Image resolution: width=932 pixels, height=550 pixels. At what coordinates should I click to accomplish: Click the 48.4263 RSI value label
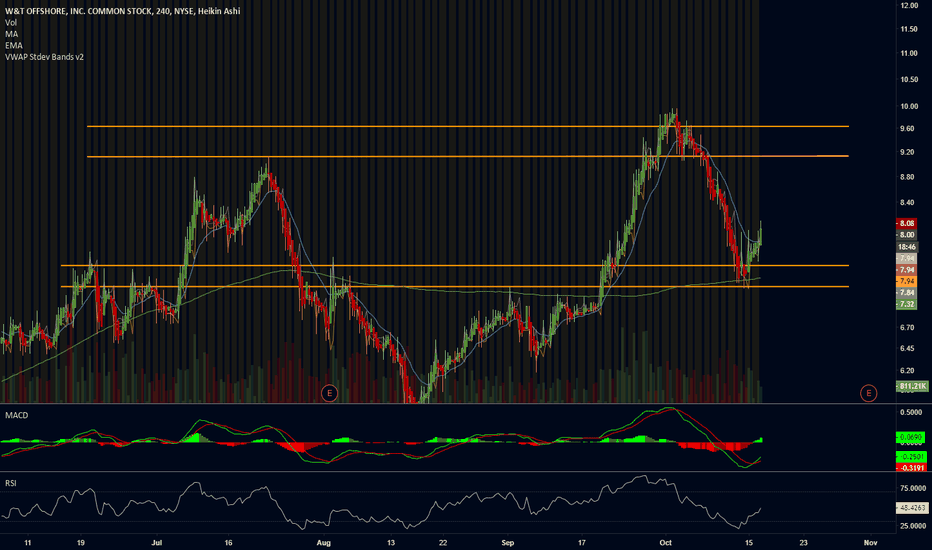click(x=911, y=508)
